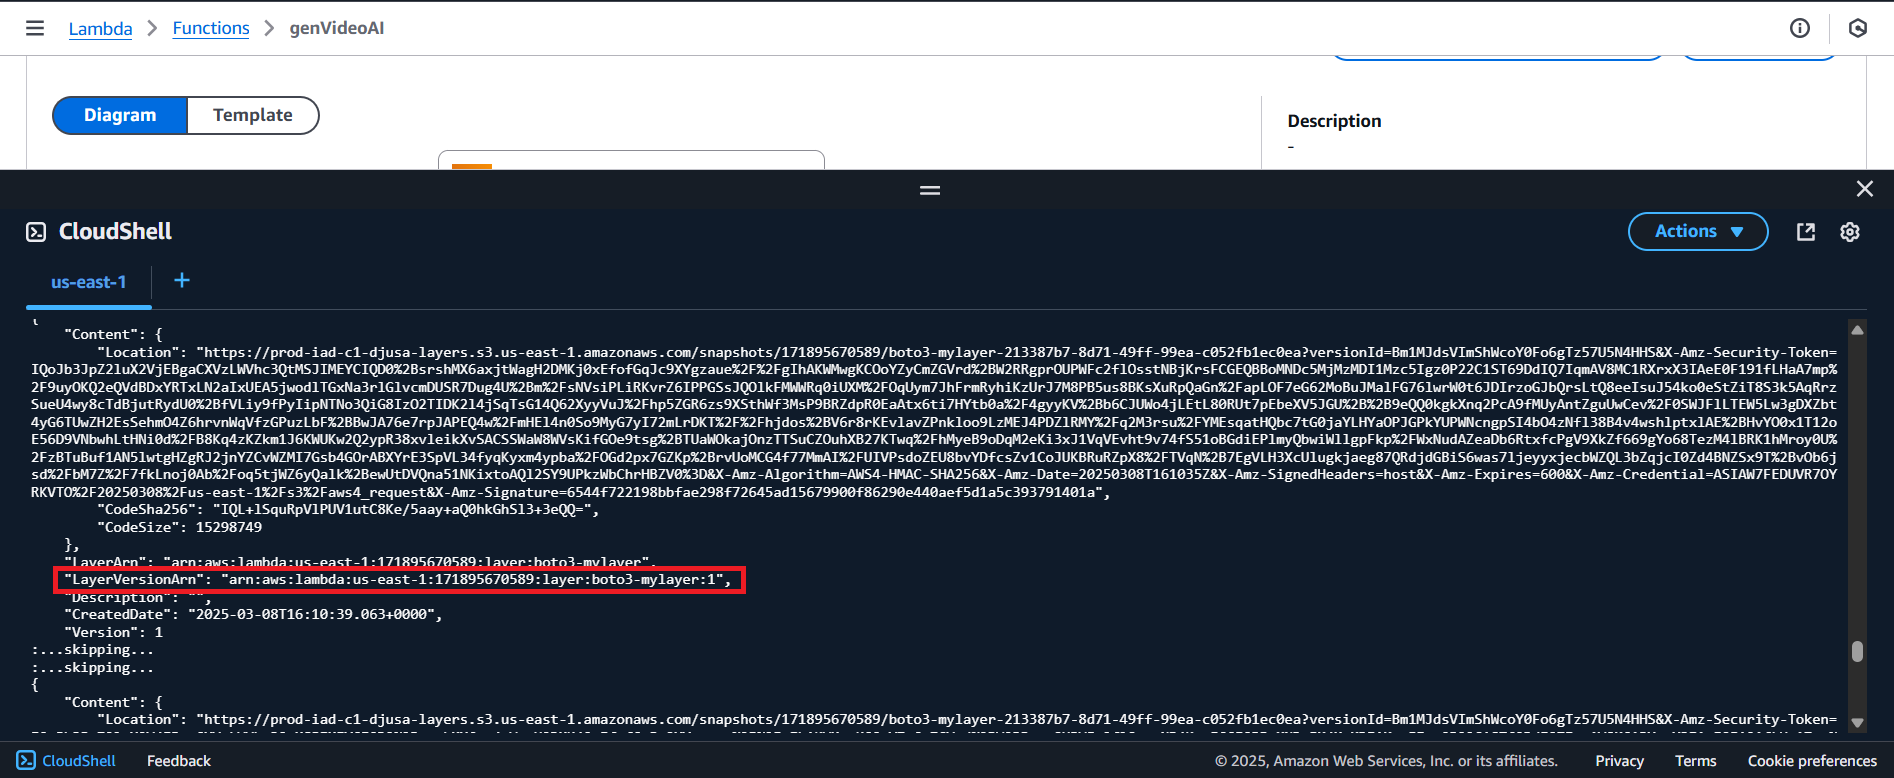
Task: Close the CloudShell panel
Action: tap(1865, 189)
